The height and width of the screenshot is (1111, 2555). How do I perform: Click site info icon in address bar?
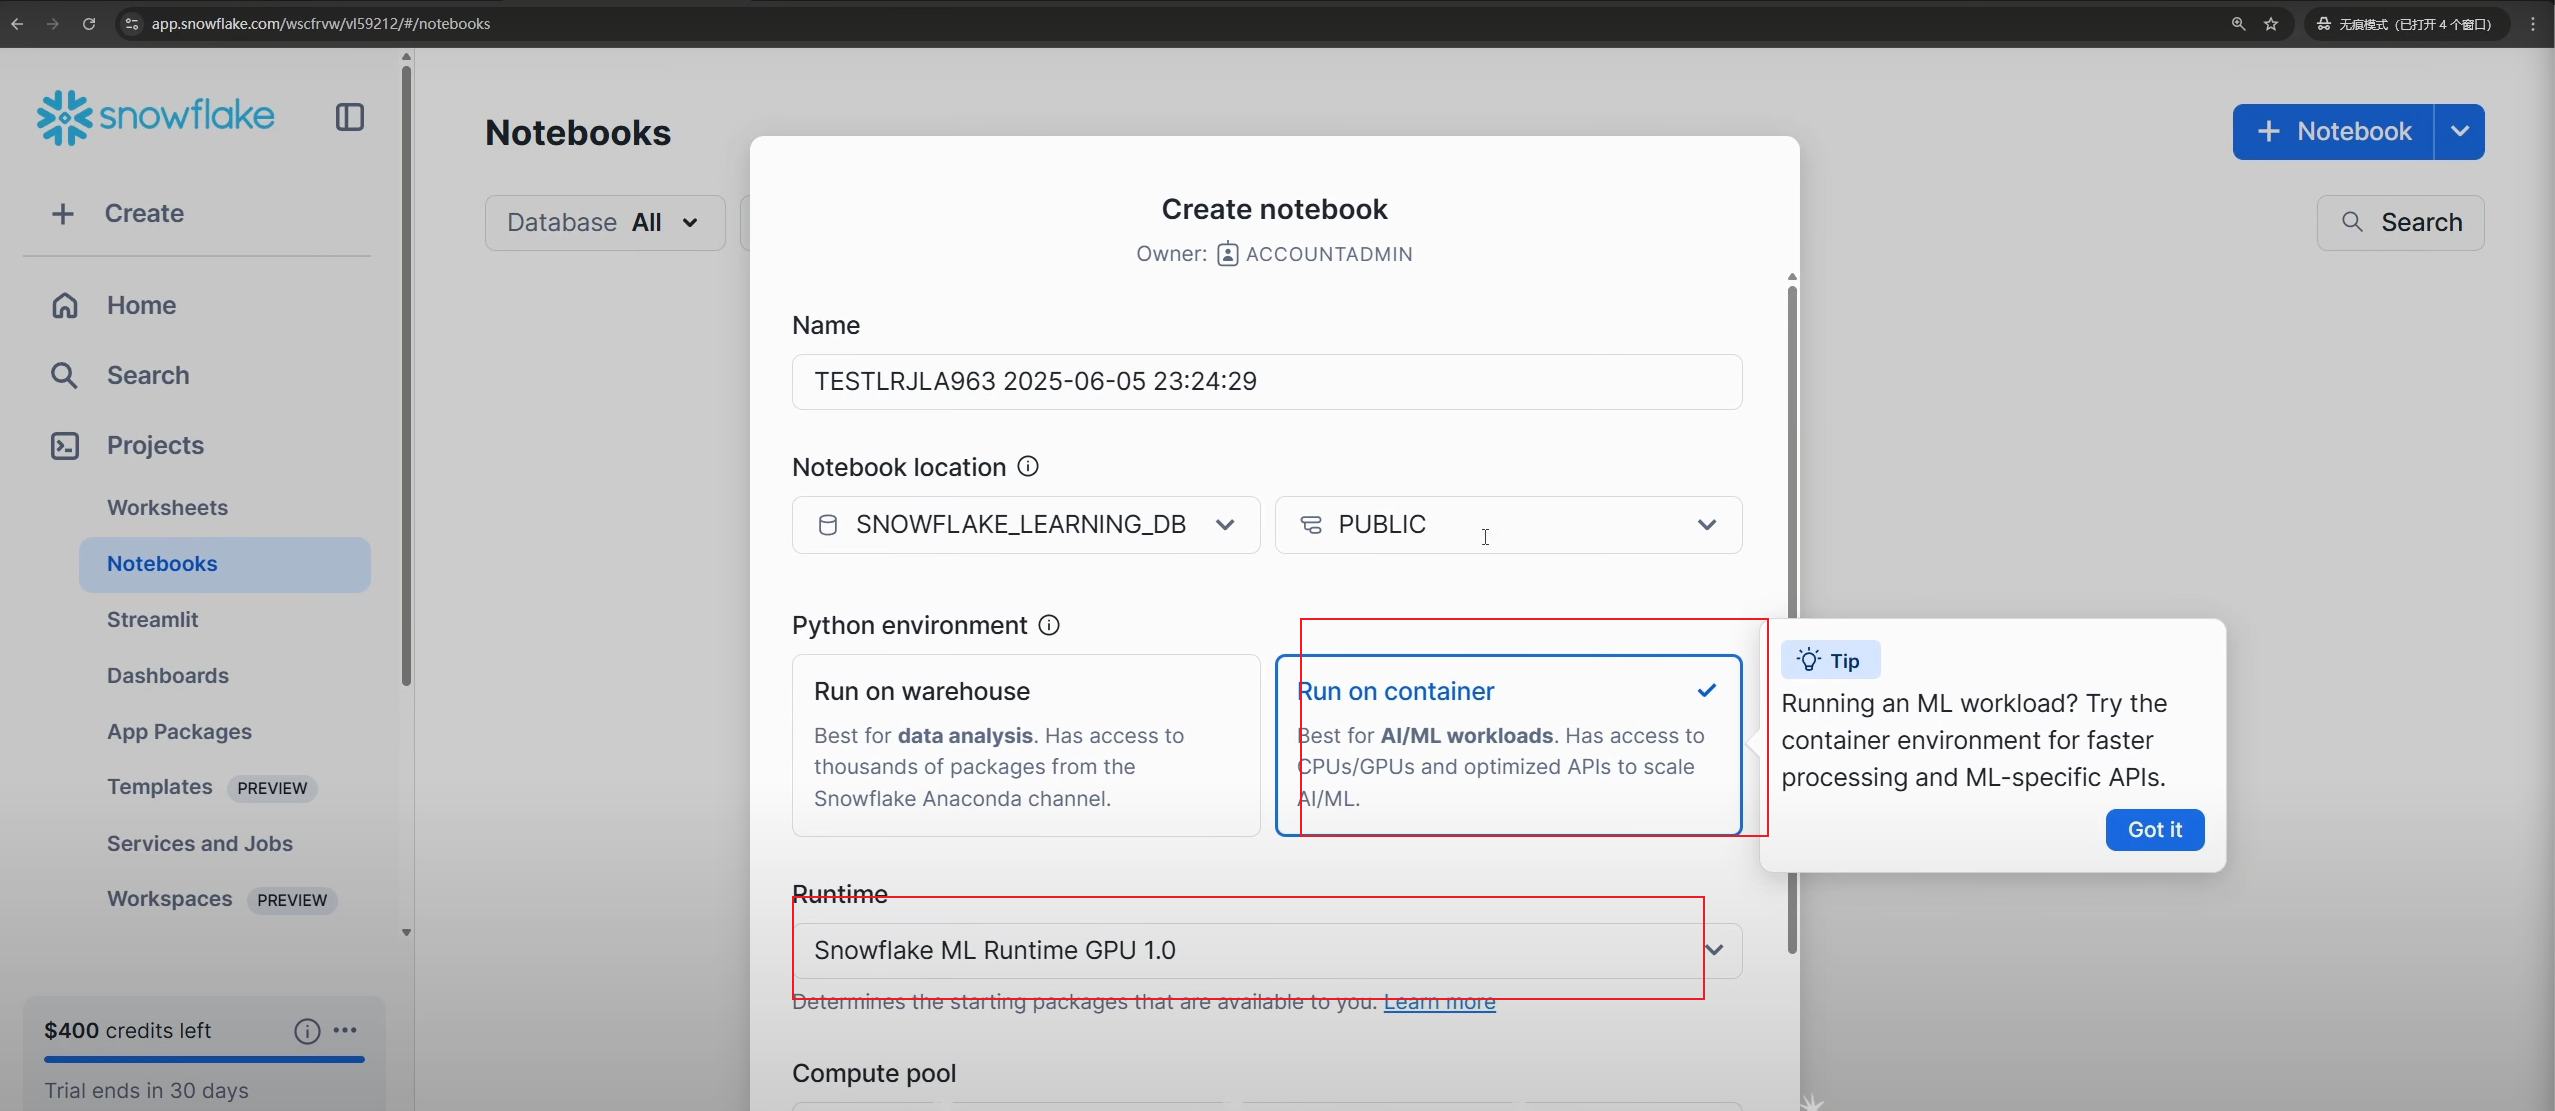pos(131,23)
